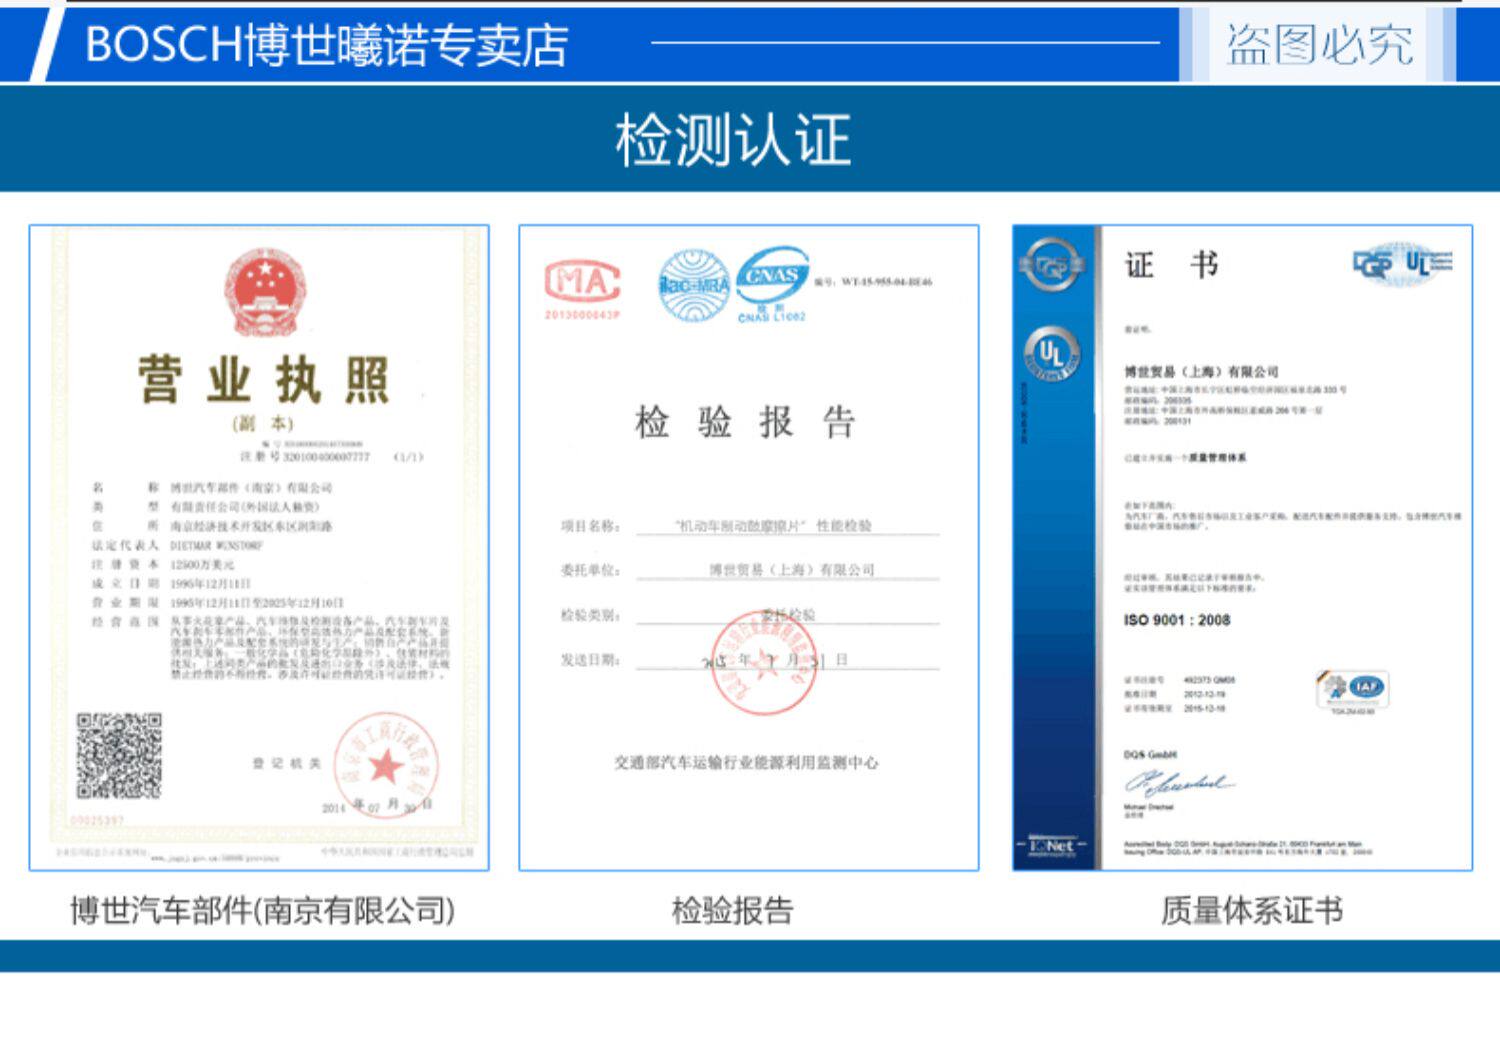Click the IQNet logo on the blue sidebar
The height and width of the screenshot is (1045, 1500).
tap(1051, 846)
